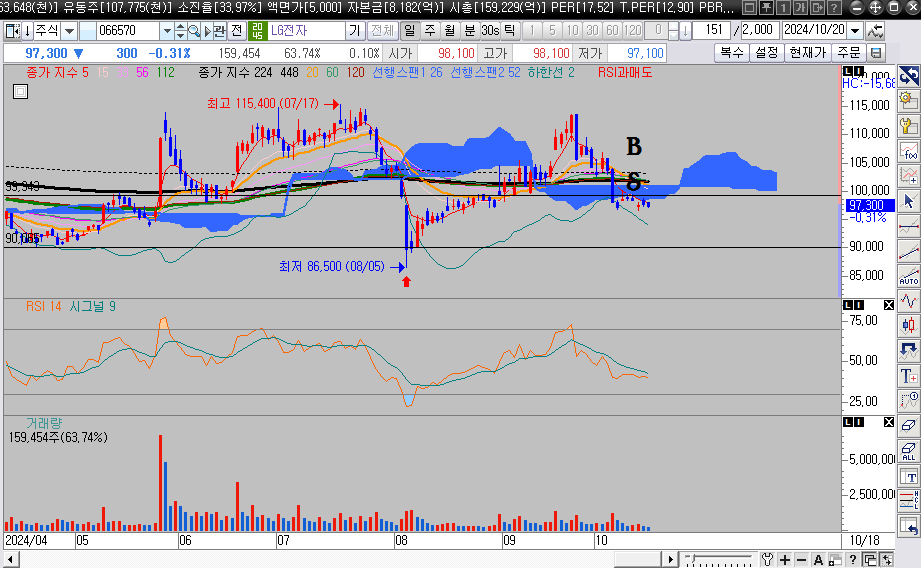The image size is (921, 568).
Task: Select the arrow pointer tool
Action: point(909,201)
